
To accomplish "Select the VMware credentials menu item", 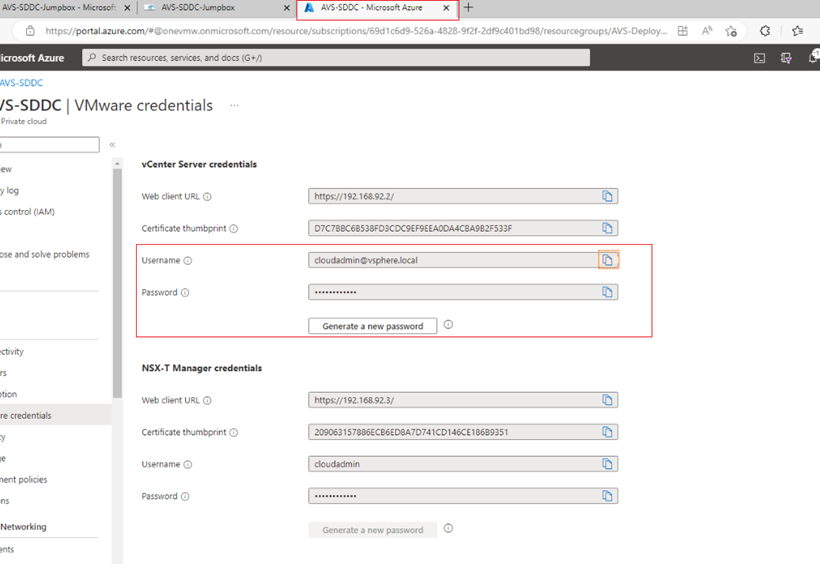I will [x=55, y=415].
